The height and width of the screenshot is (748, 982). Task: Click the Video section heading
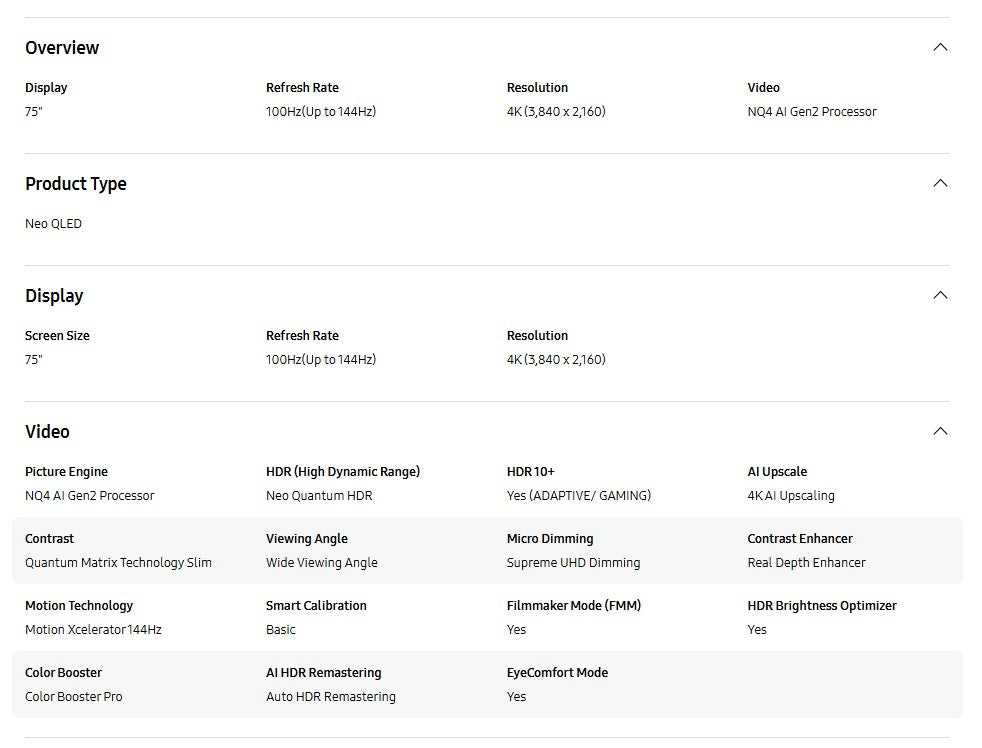click(48, 432)
